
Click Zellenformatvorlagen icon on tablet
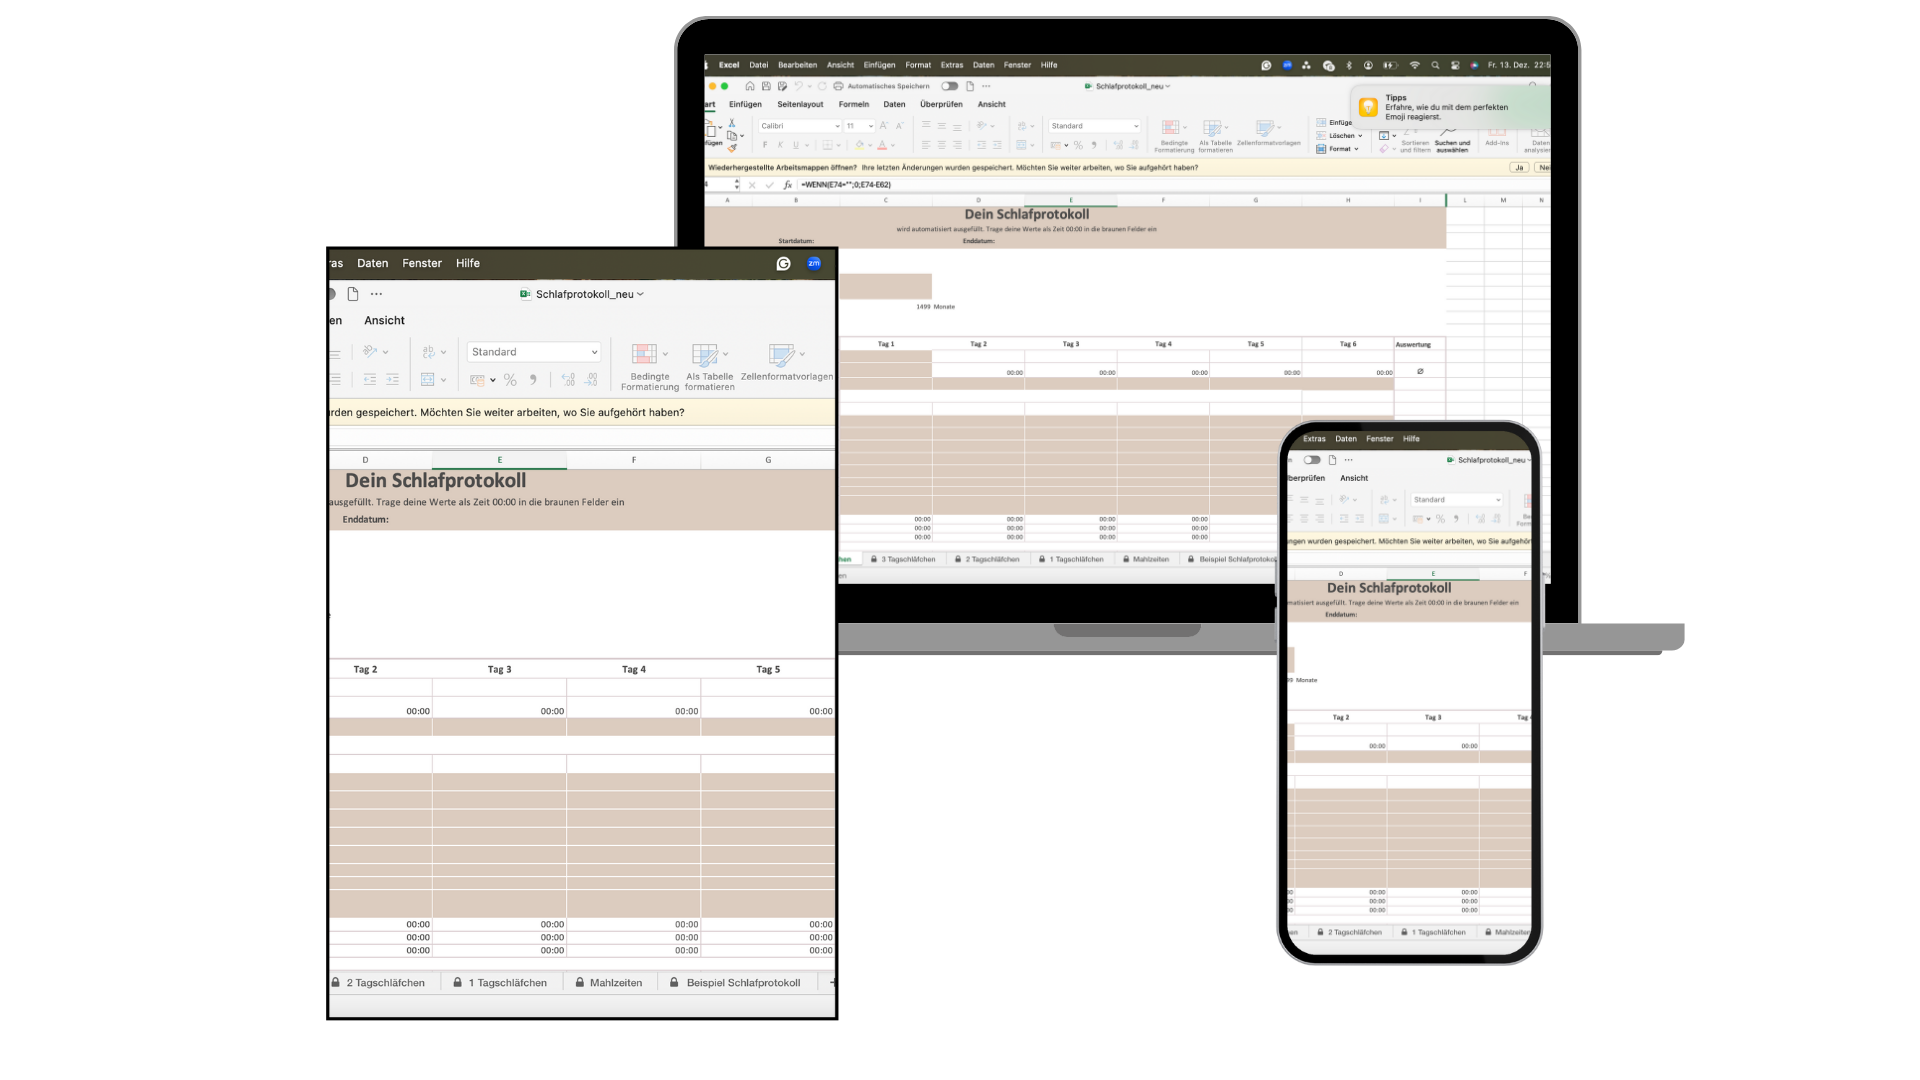tap(781, 354)
